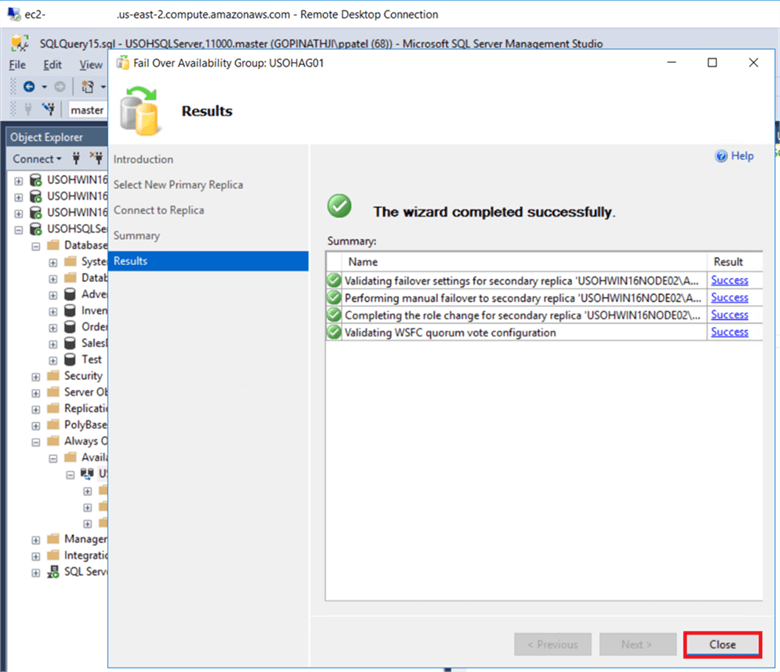
Task: Maximize the Fail Over Availability Group window
Action: 712,63
